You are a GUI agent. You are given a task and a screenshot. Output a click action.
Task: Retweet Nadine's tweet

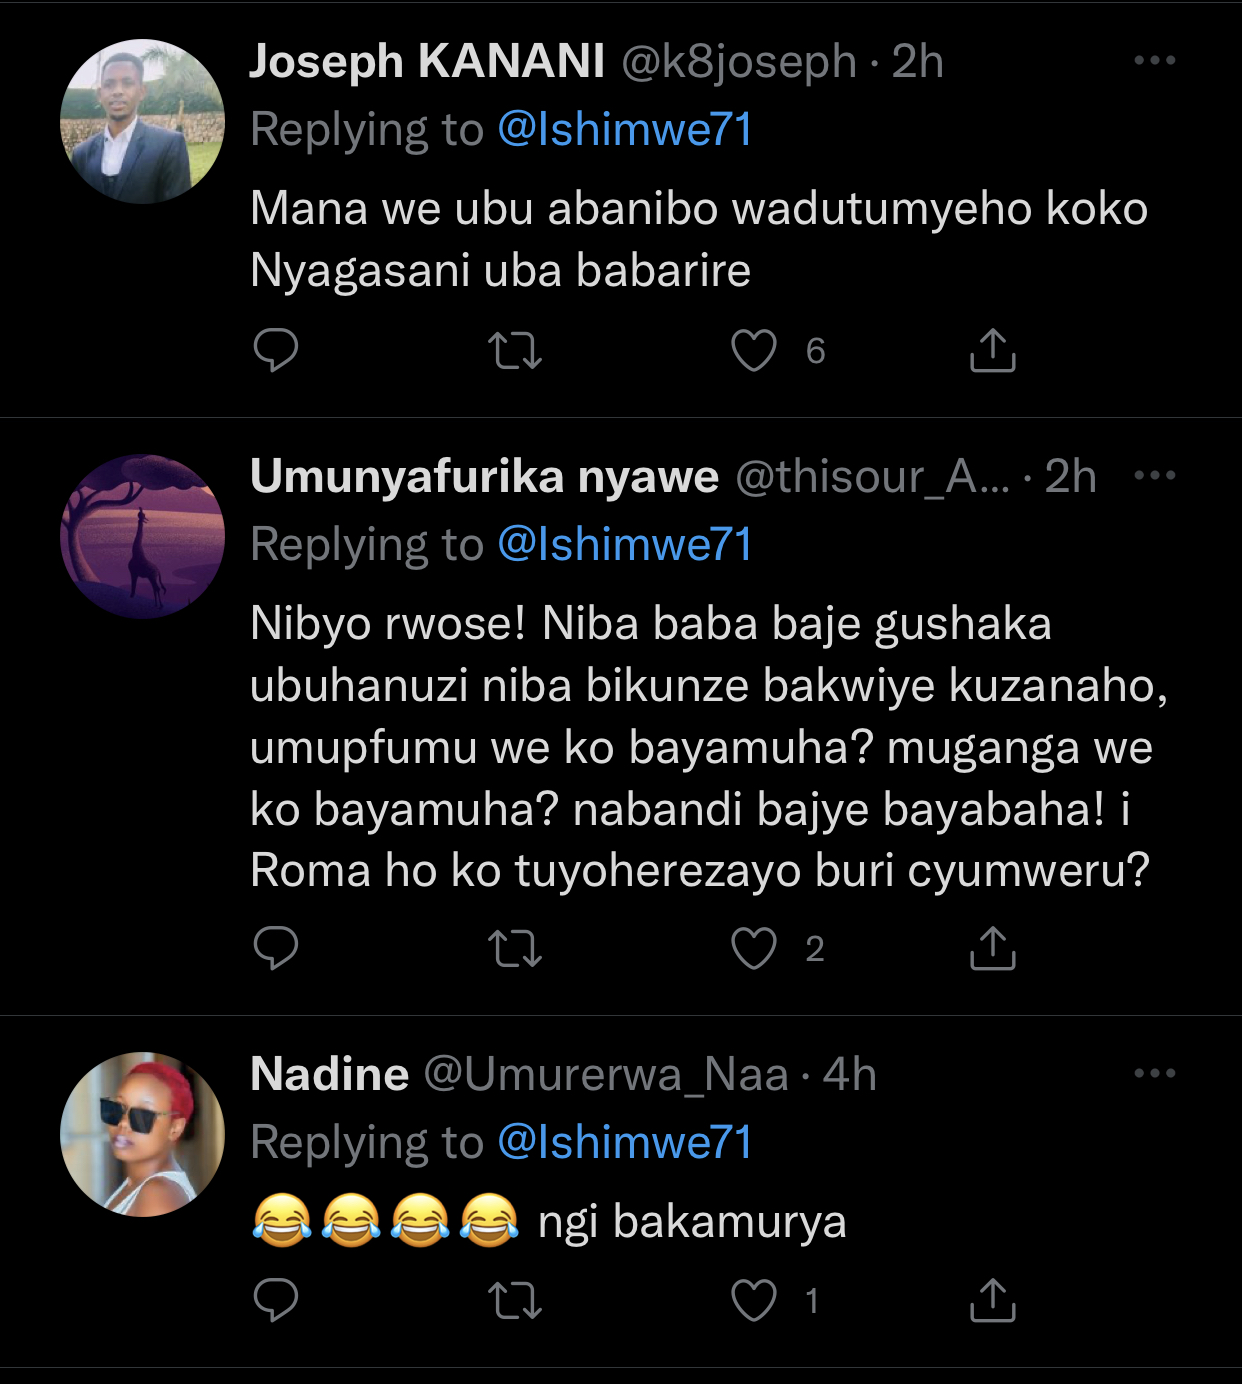(x=515, y=1301)
